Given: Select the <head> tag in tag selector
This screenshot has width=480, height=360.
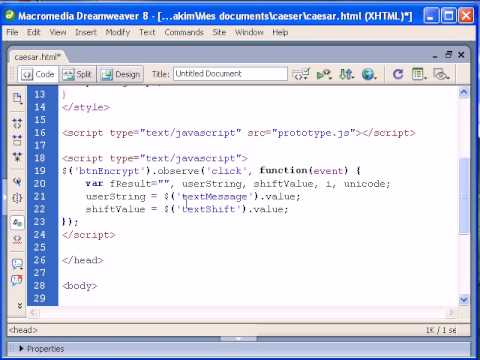Looking at the screenshot, I should point(23,330).
